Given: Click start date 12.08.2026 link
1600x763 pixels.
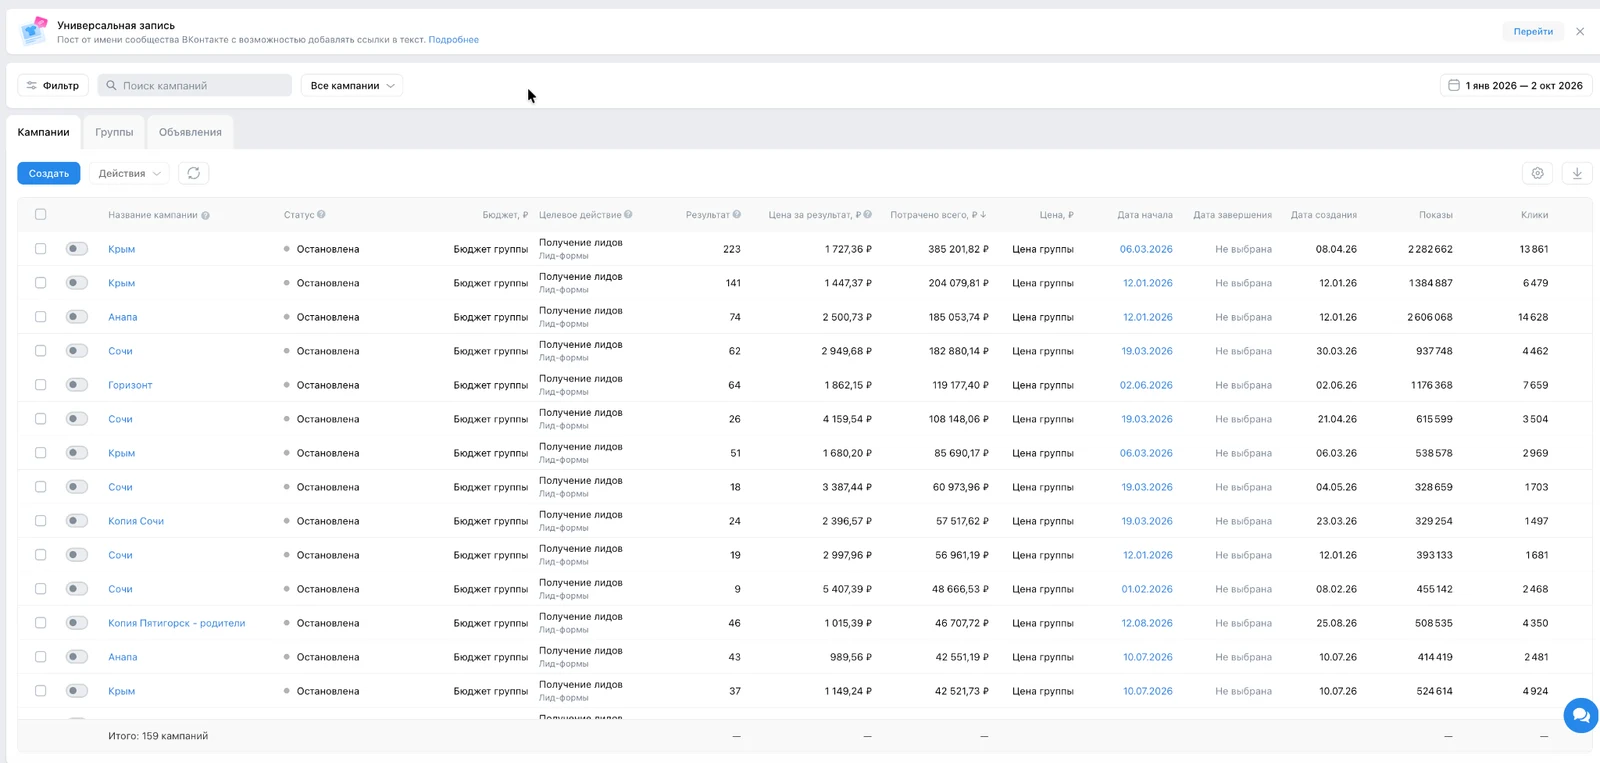Looking at the screenshot, I should [x=1147, y=623].
